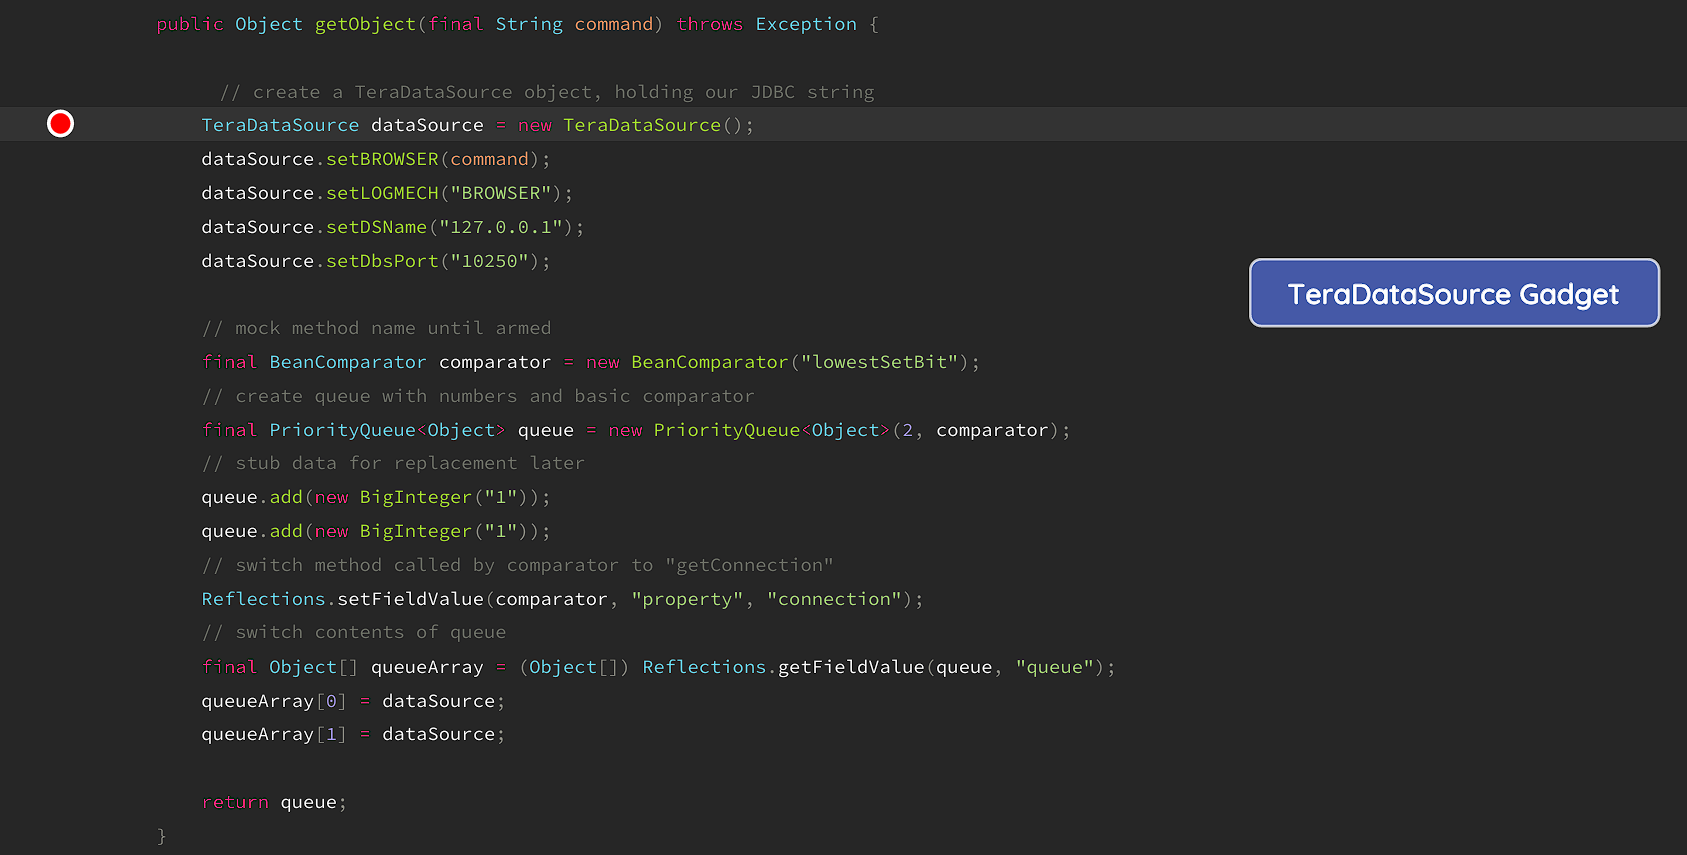Click the setBROWSER method call
Screen dimensions: 1687x855
[382, 159]
